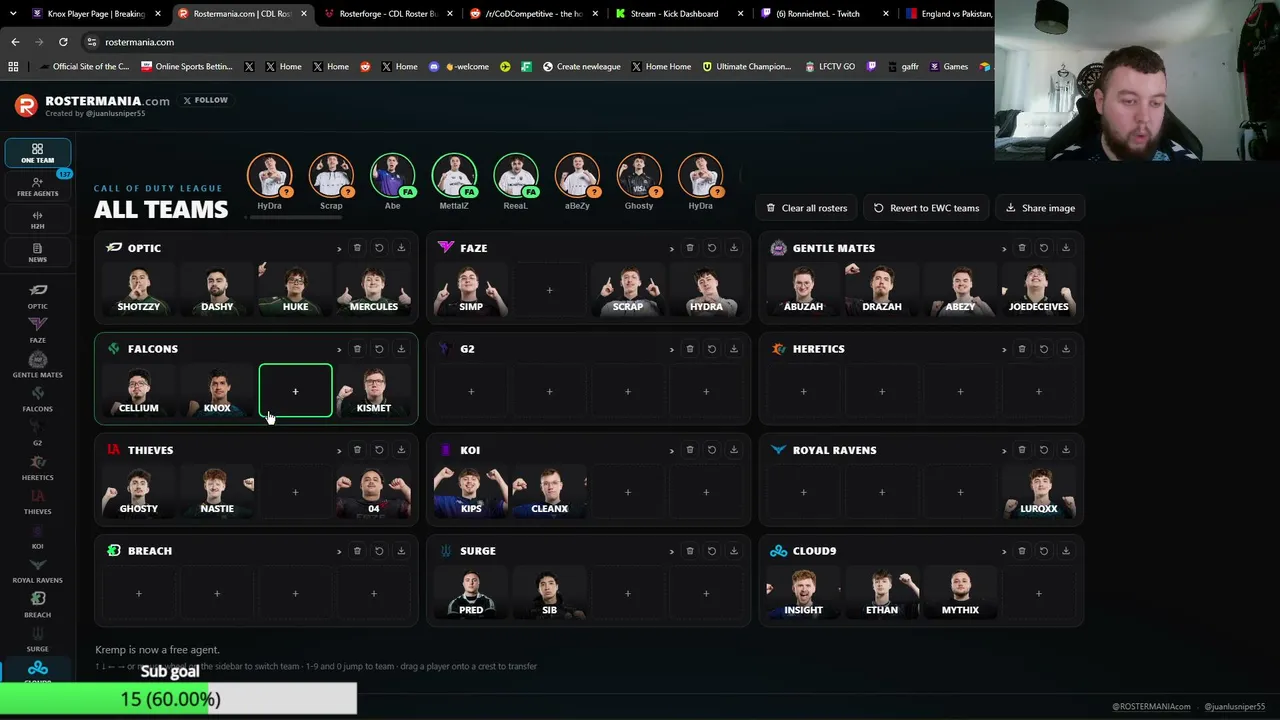The height and width of the screenshot is (720, 1280).
Task: Go back in the browser
Action: (15, 42)
